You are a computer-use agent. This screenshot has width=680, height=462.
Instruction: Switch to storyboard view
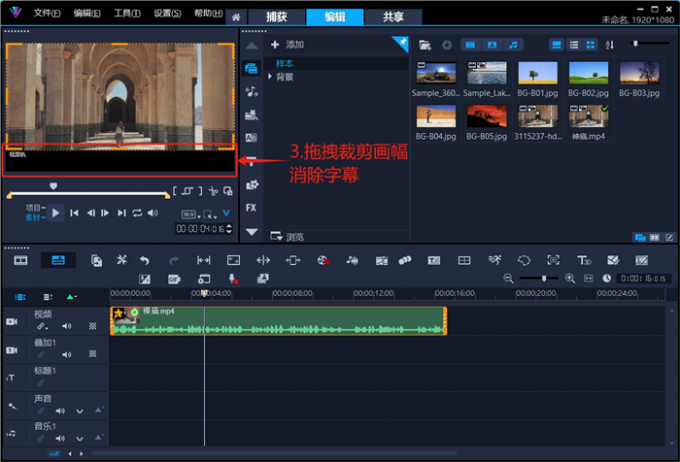pos(21,260)
